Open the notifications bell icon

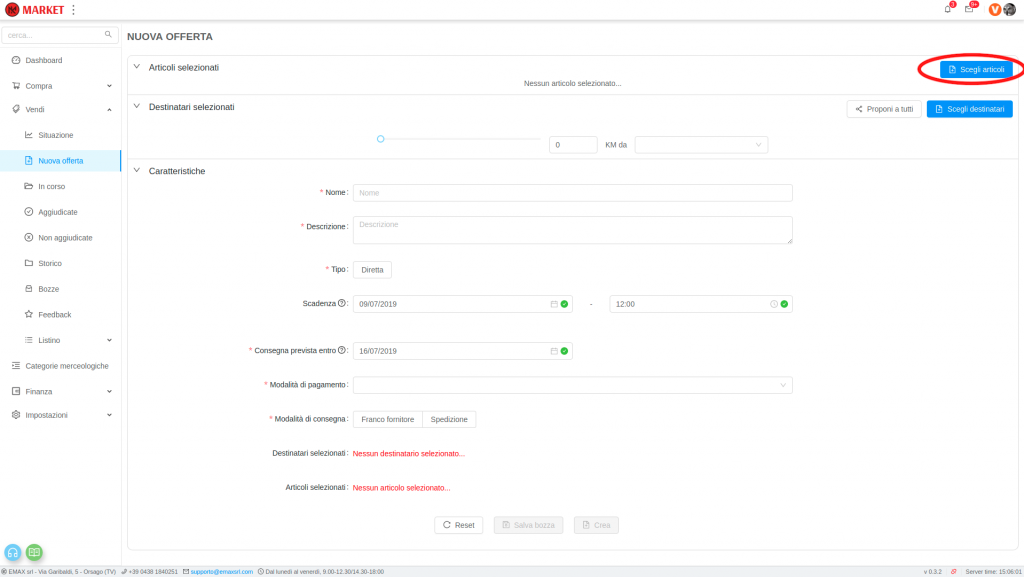click(948, 9)
